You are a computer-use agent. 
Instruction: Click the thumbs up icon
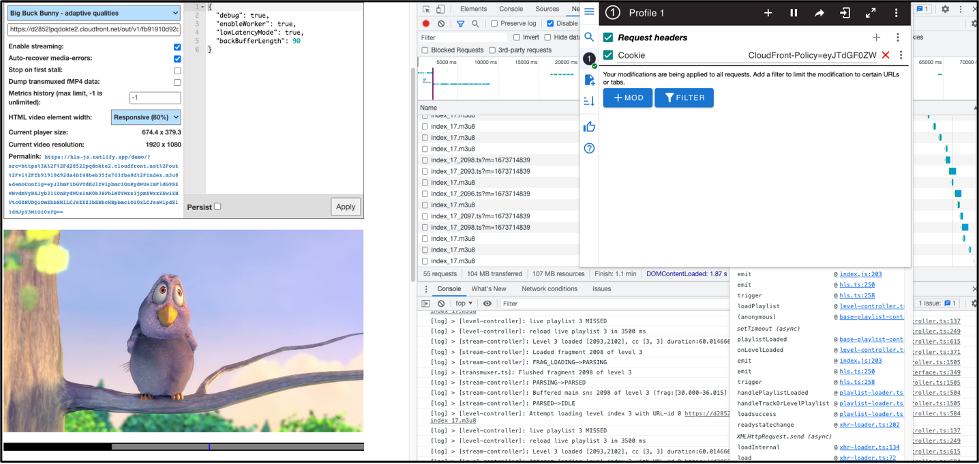[589, 127]
